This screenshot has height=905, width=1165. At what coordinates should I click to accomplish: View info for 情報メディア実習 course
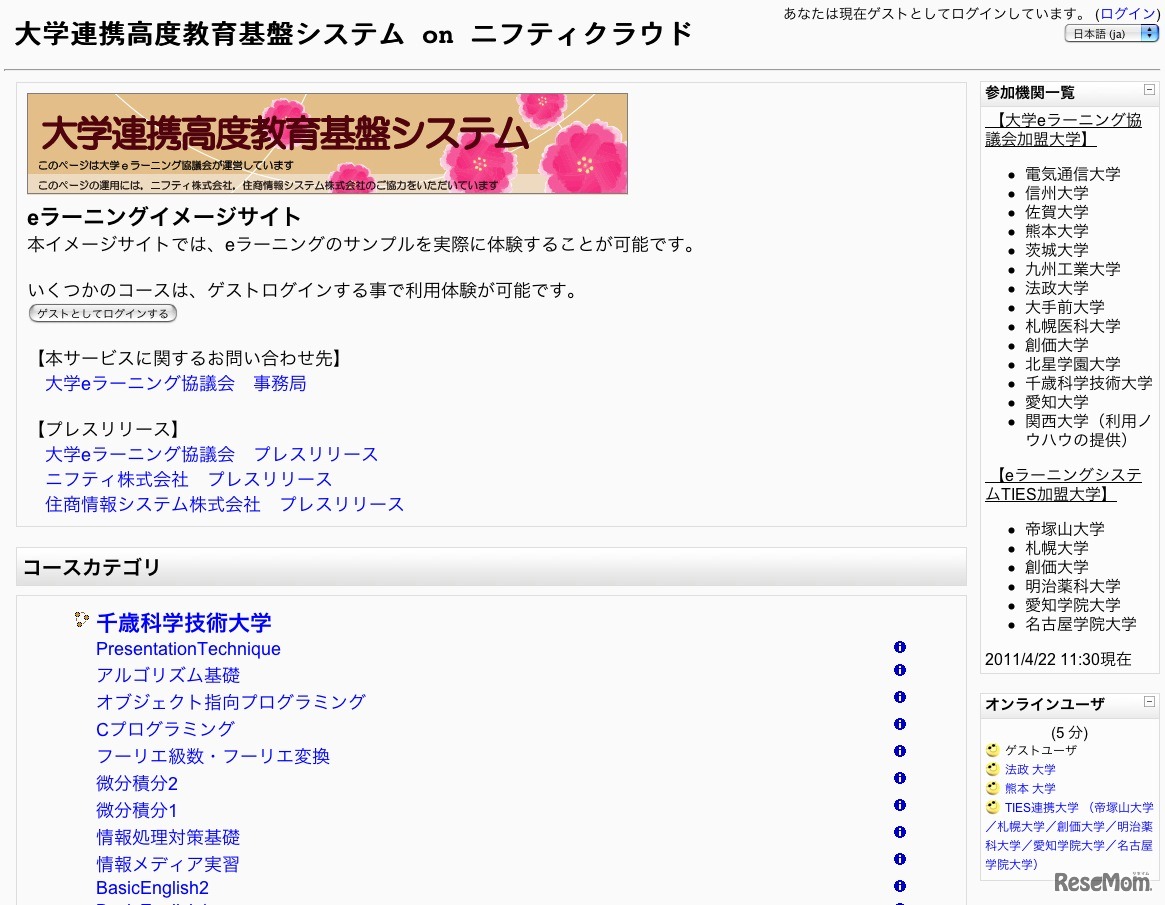[899, 859]
